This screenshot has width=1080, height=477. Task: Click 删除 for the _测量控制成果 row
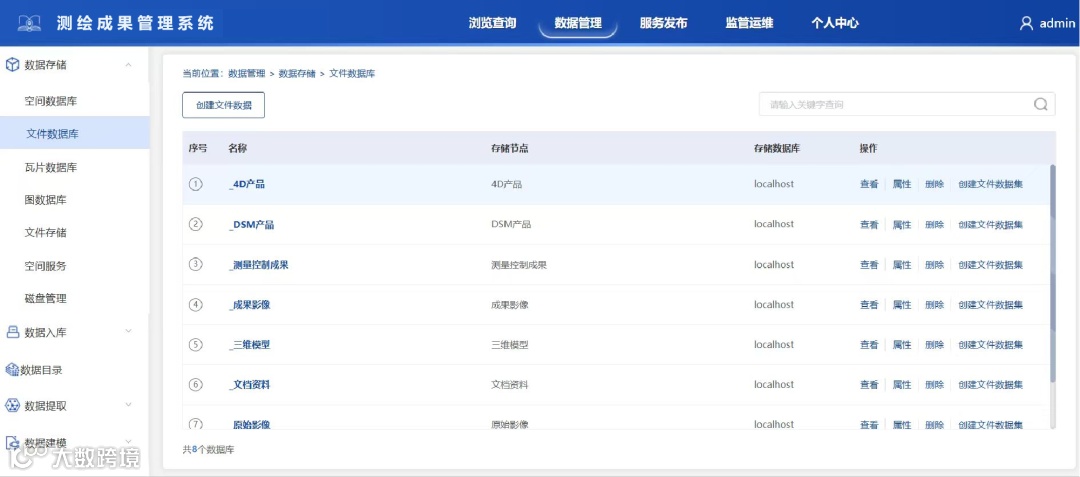pos(935,265)
